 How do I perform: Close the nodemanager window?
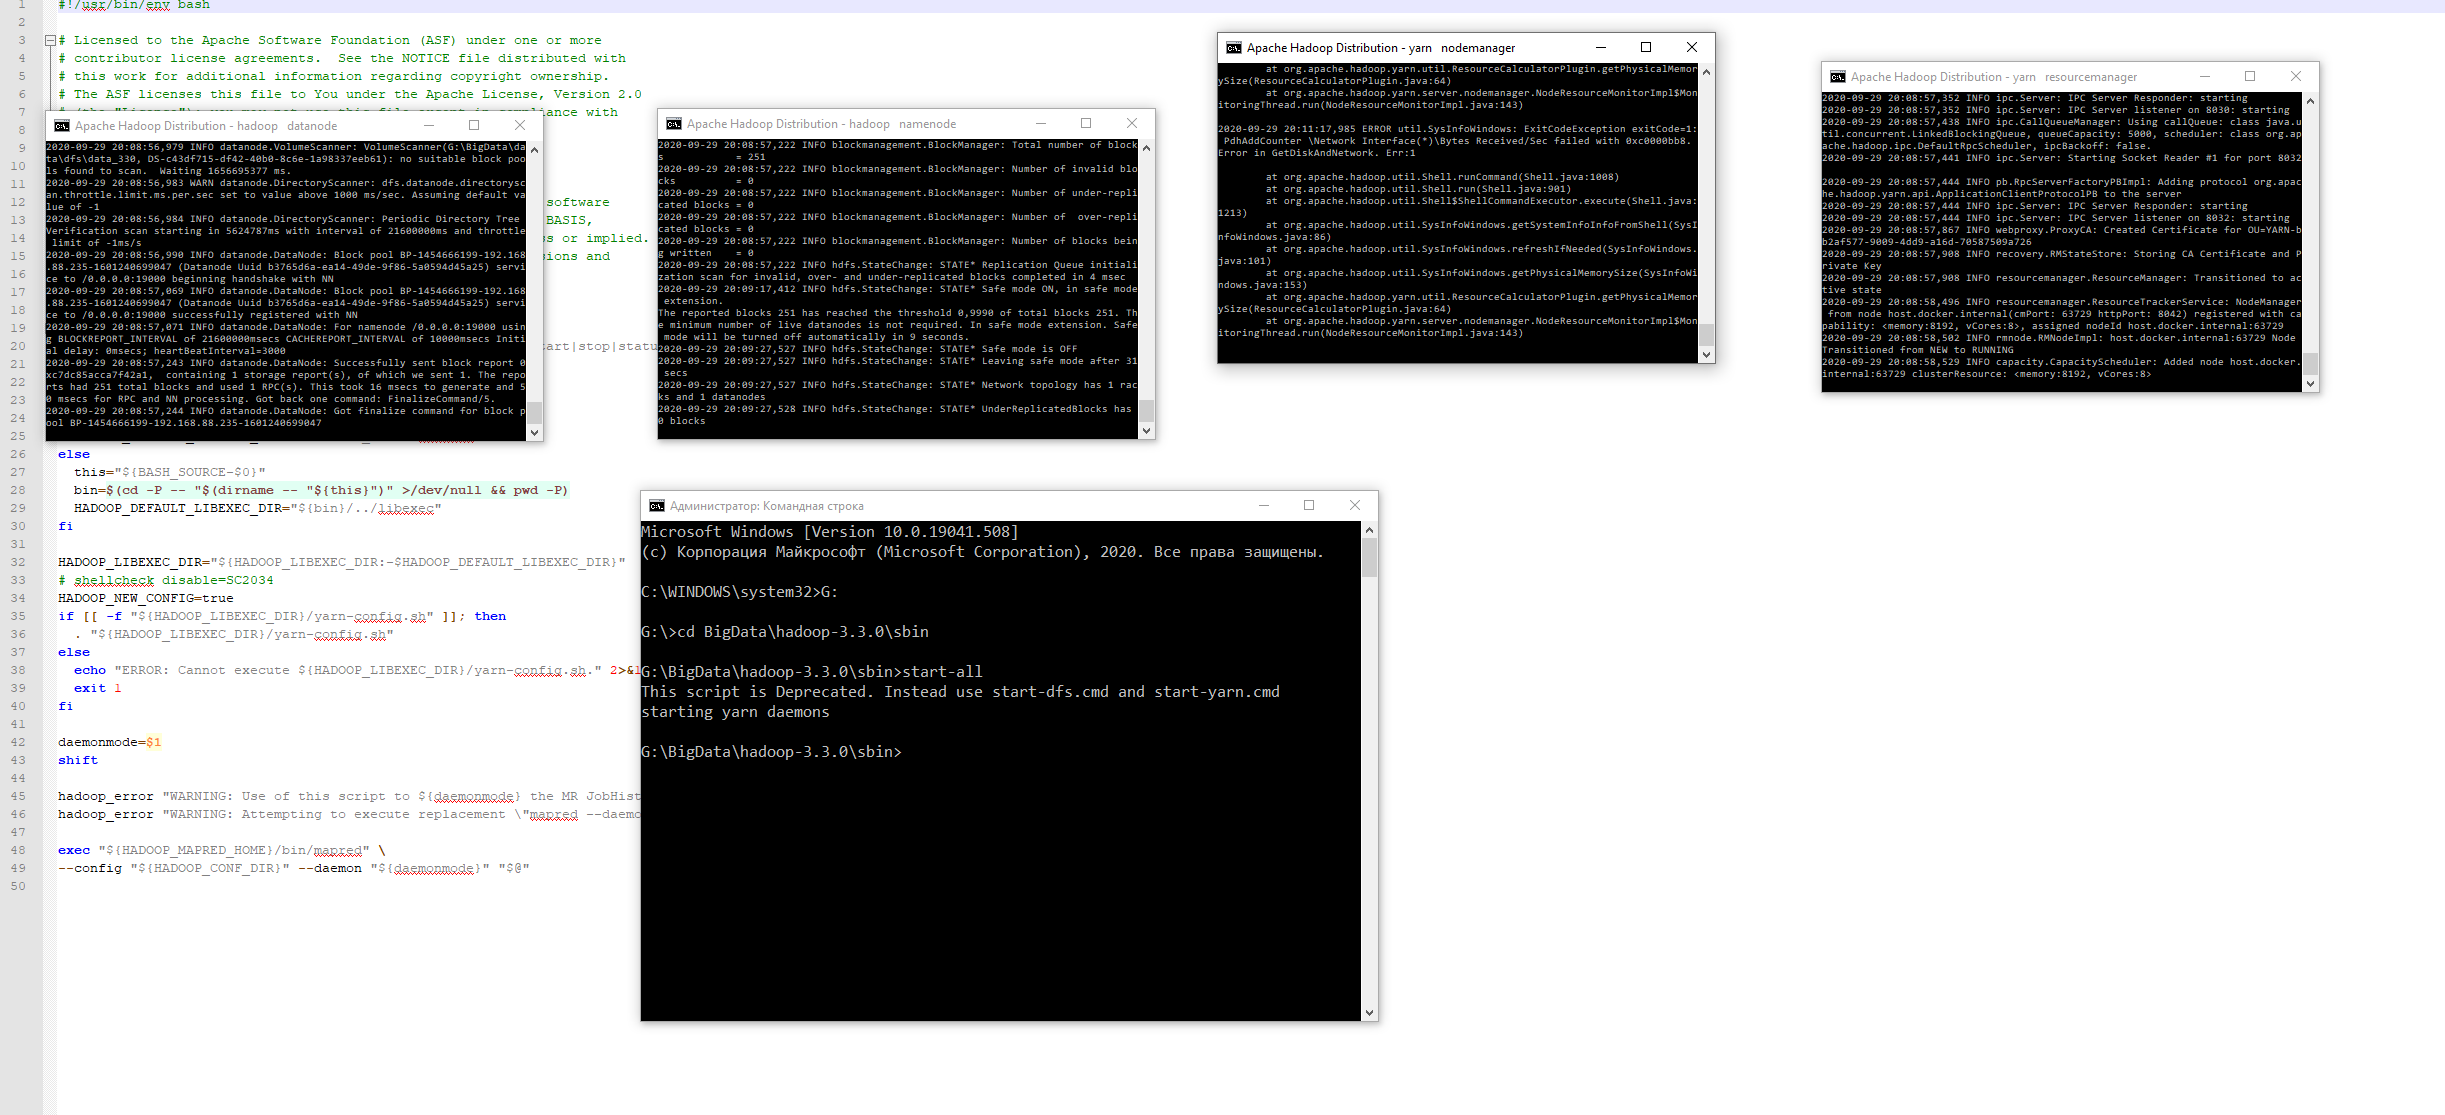click(x=1692, y=47)
